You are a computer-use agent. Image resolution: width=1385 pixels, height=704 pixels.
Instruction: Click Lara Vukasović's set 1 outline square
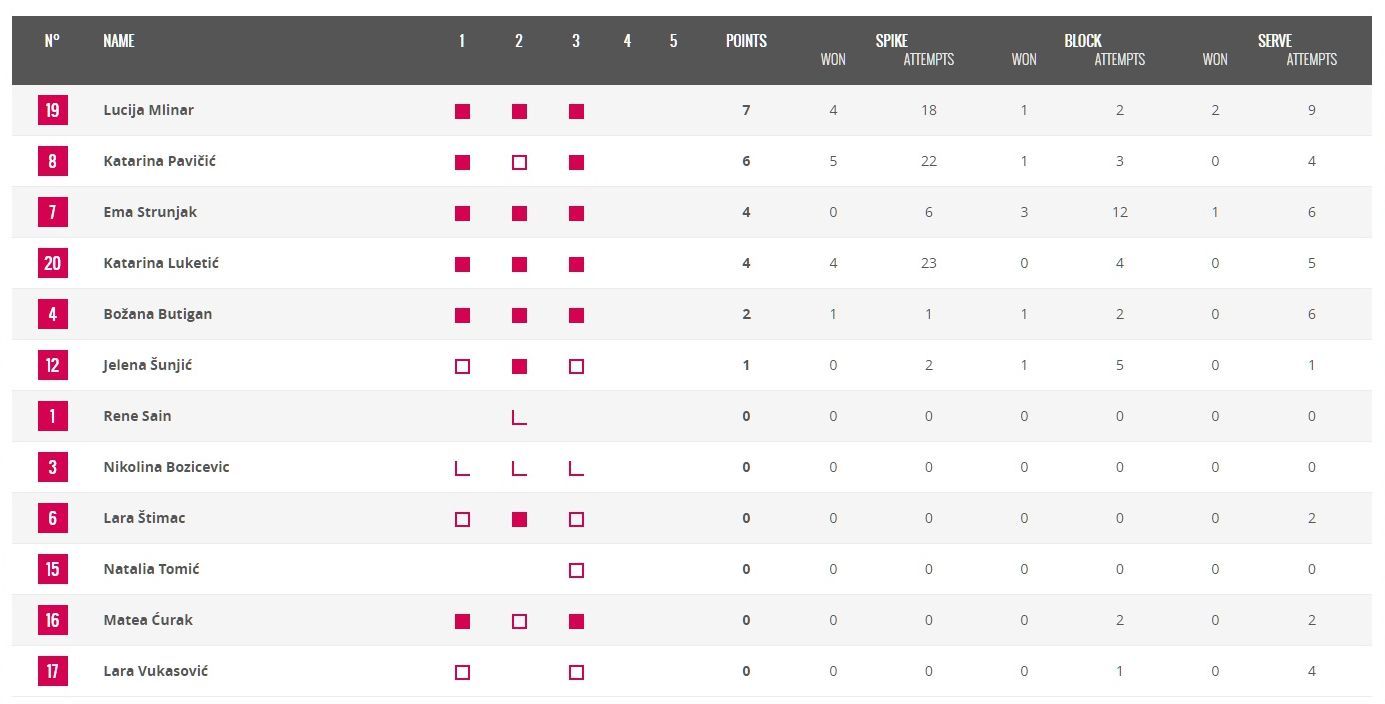[x=462, y=672]
